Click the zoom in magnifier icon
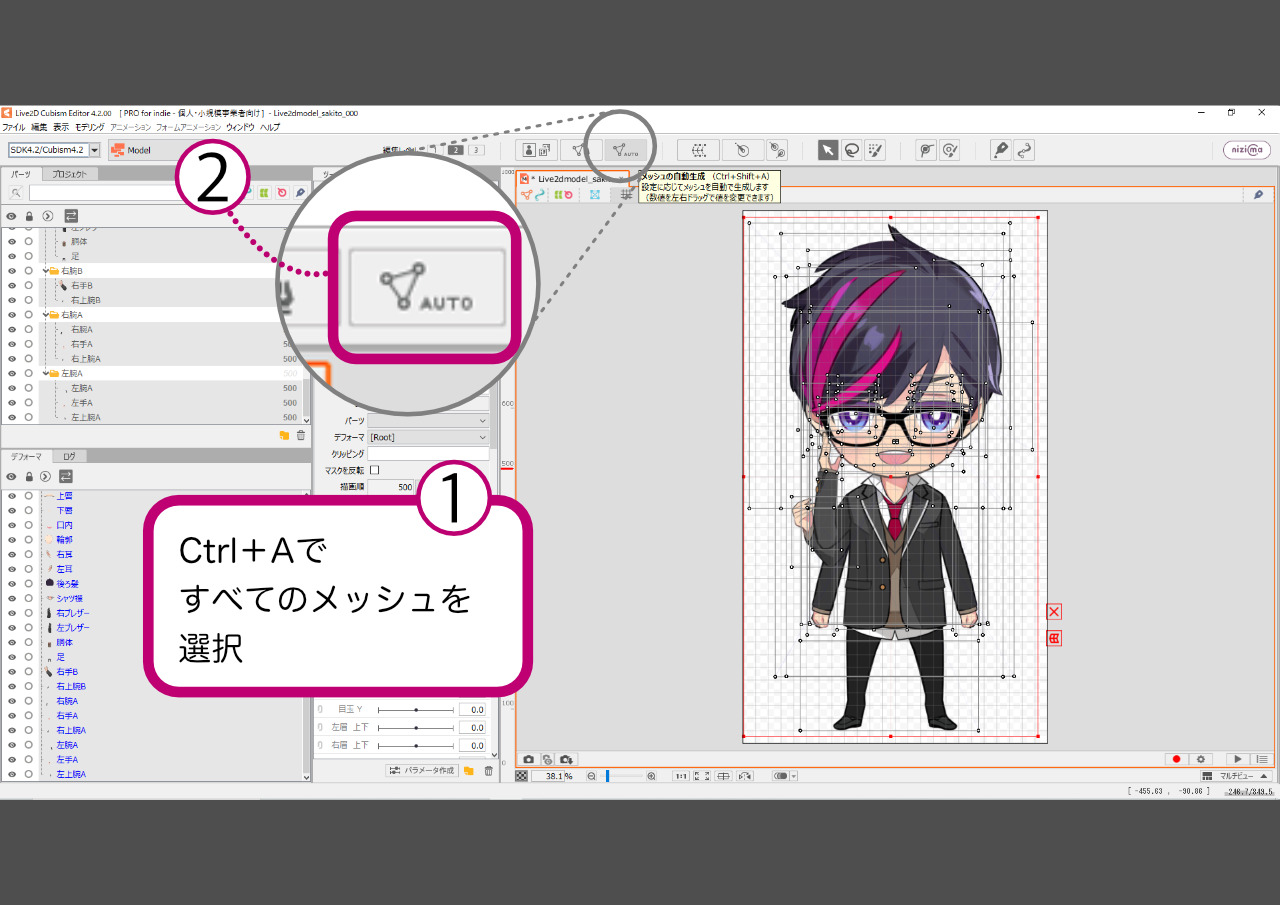The image size is (1280, 905). (651, 776)
